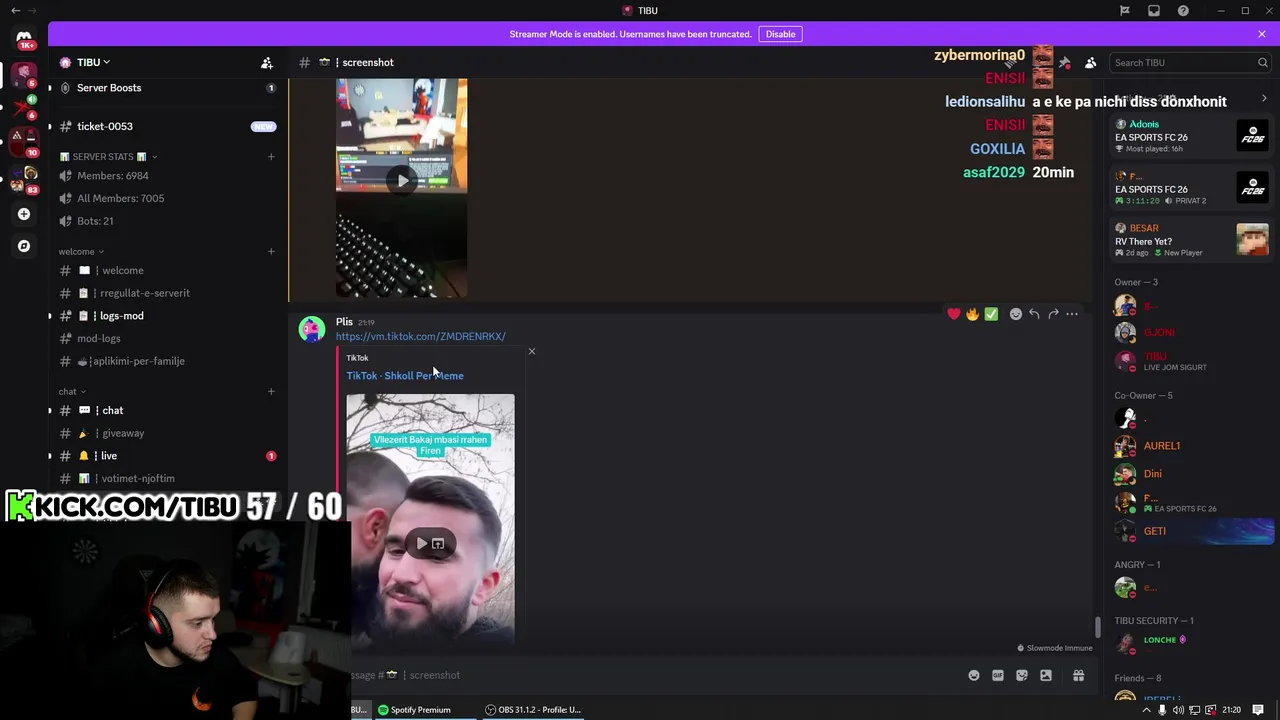
Task: Click the Add a Server plus icon
Action: tap(24, 214)
